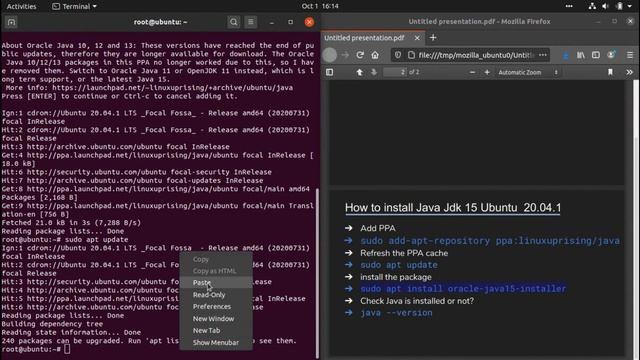
Task: Open page actions three-dots in address bar
Action: click(x=542, y=55)
